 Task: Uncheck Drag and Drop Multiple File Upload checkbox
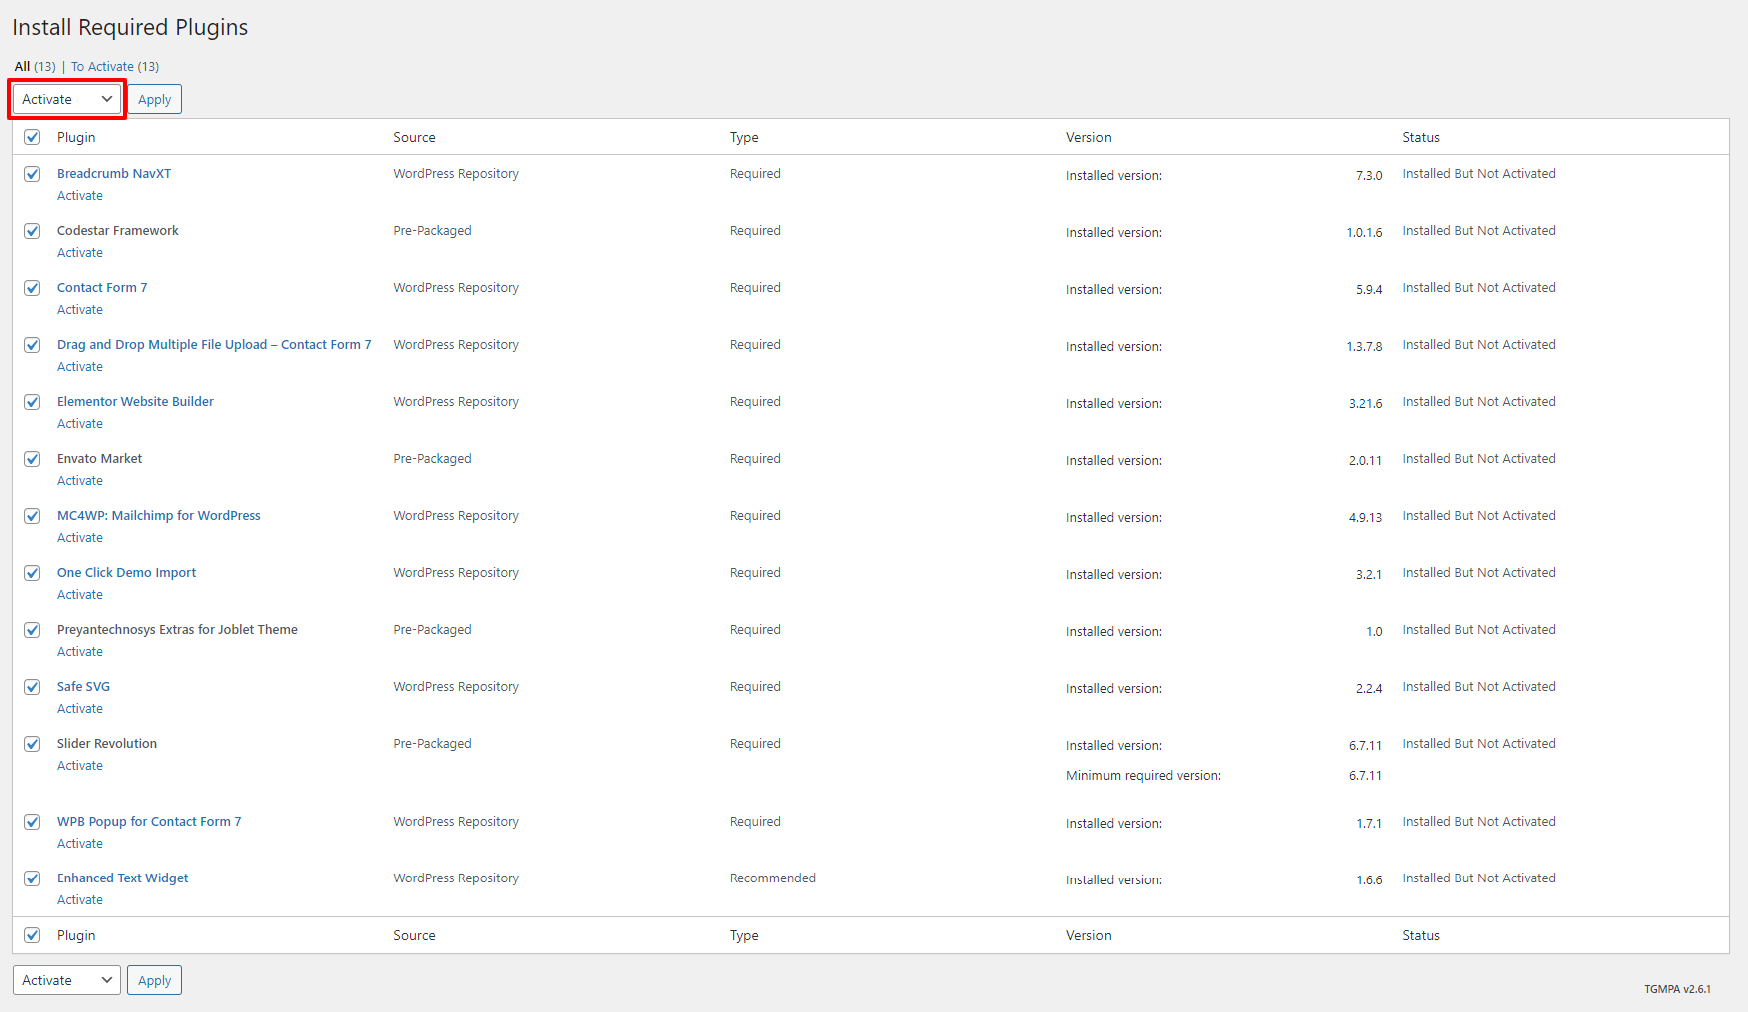click(32, 345)
